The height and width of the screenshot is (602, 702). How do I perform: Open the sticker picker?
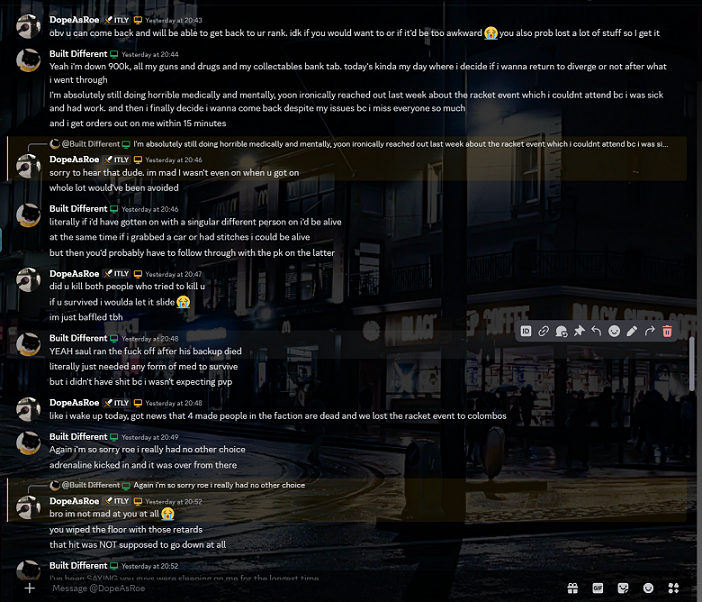623,588
